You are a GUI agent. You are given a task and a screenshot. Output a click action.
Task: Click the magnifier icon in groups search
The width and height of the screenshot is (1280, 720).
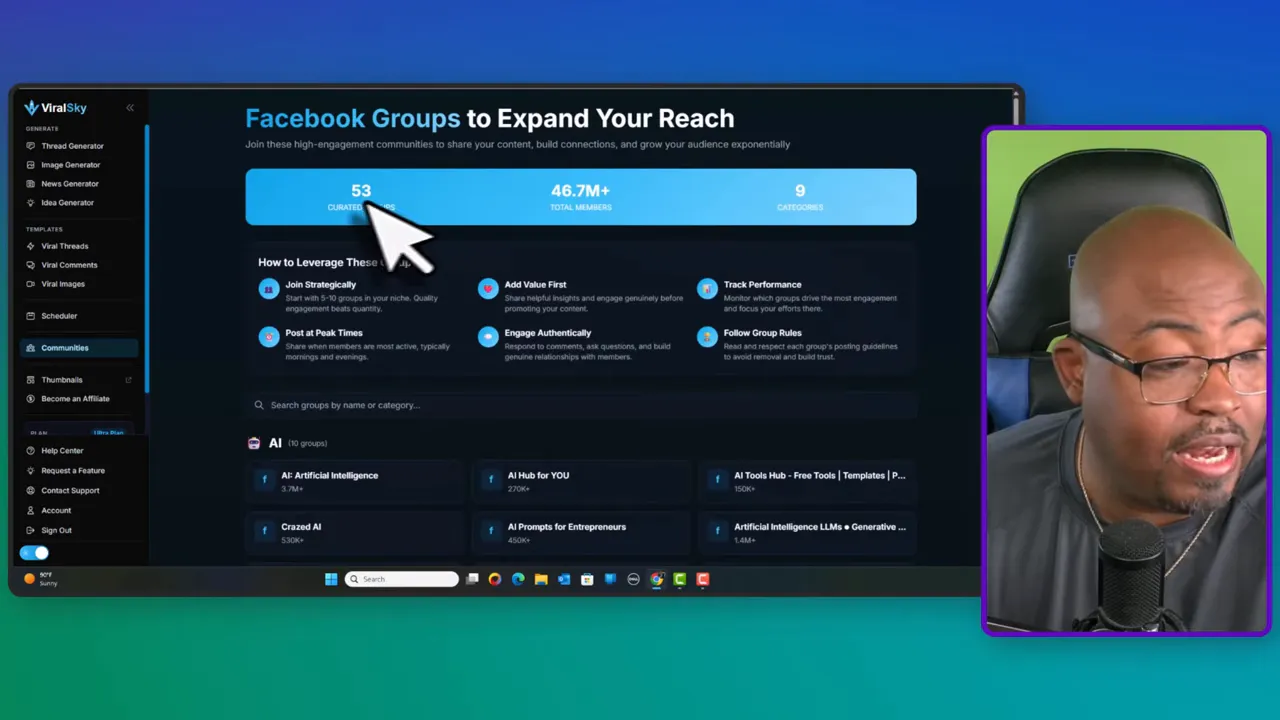[x=259, y=405]
